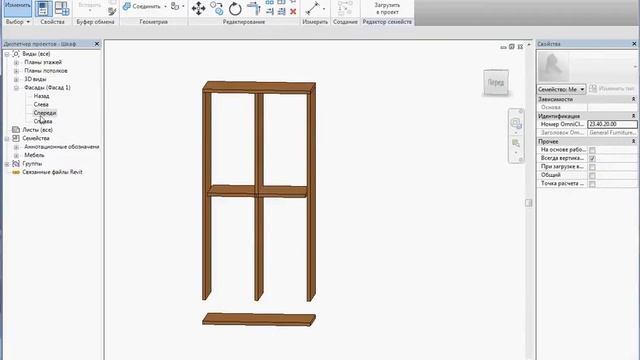This screenshot has height=360, width=640.
Task: Open the Семейство: Ме dropdown
Action: [561, 89]
